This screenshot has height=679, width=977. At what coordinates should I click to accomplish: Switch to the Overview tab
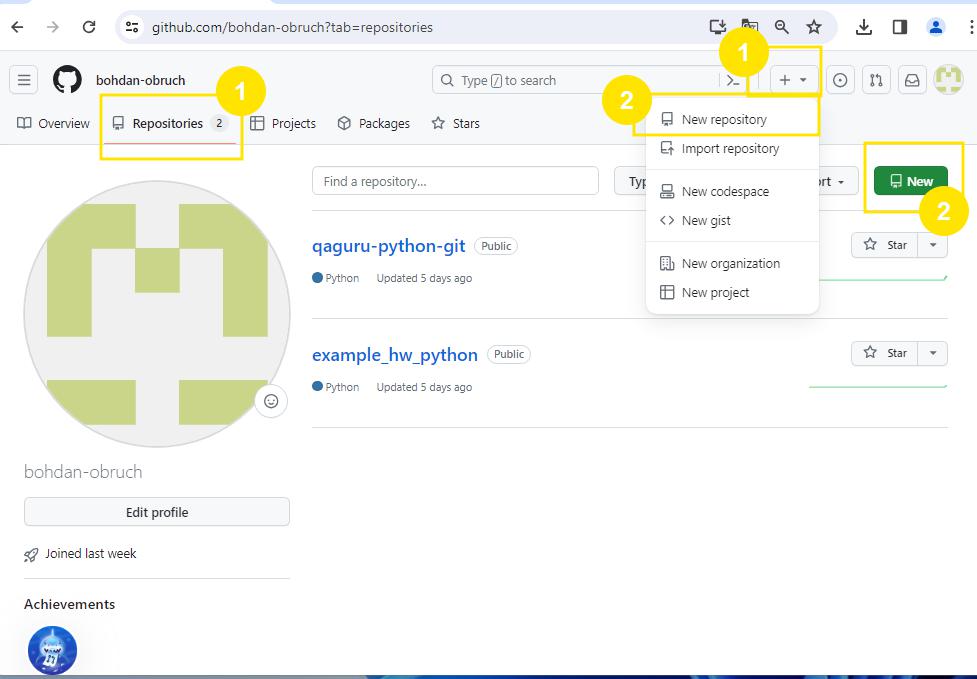(54, 123)
